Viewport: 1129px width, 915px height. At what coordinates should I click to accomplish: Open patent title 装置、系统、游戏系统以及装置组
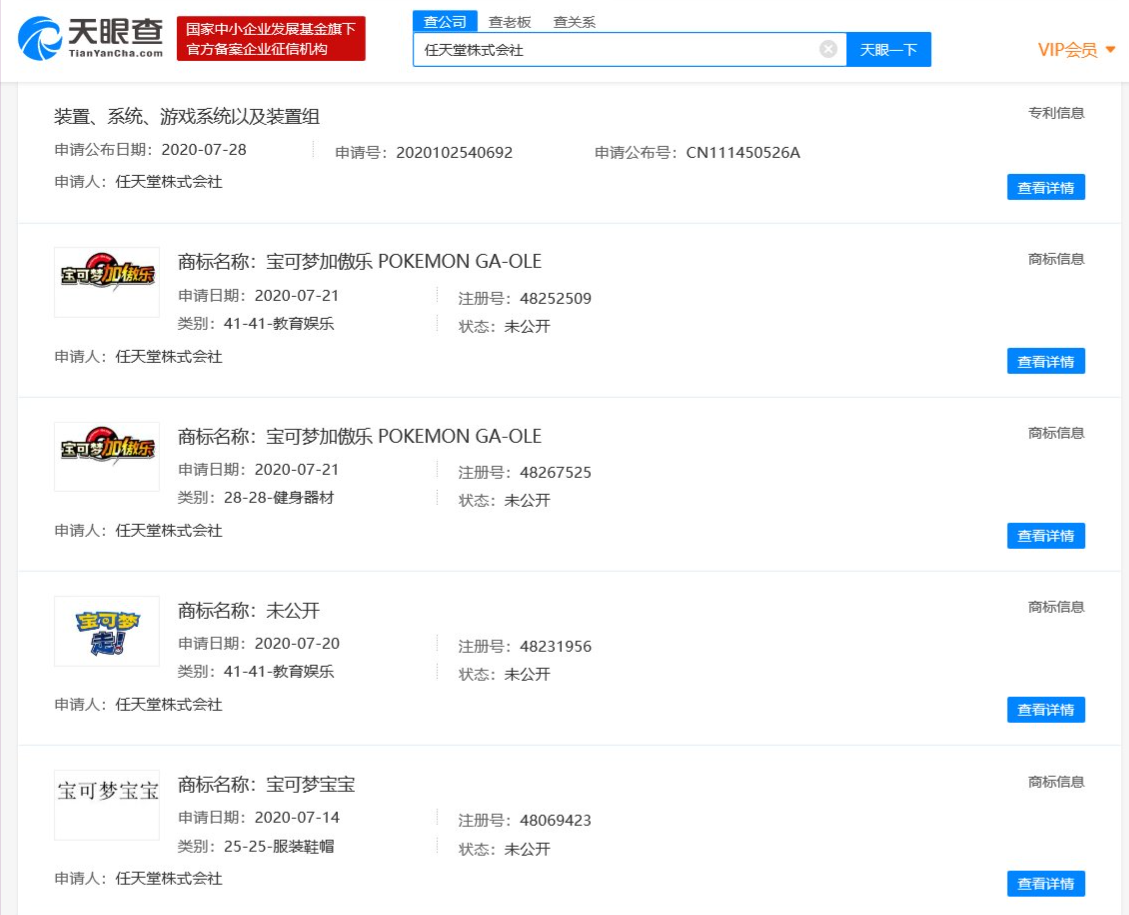coord(187,117)
